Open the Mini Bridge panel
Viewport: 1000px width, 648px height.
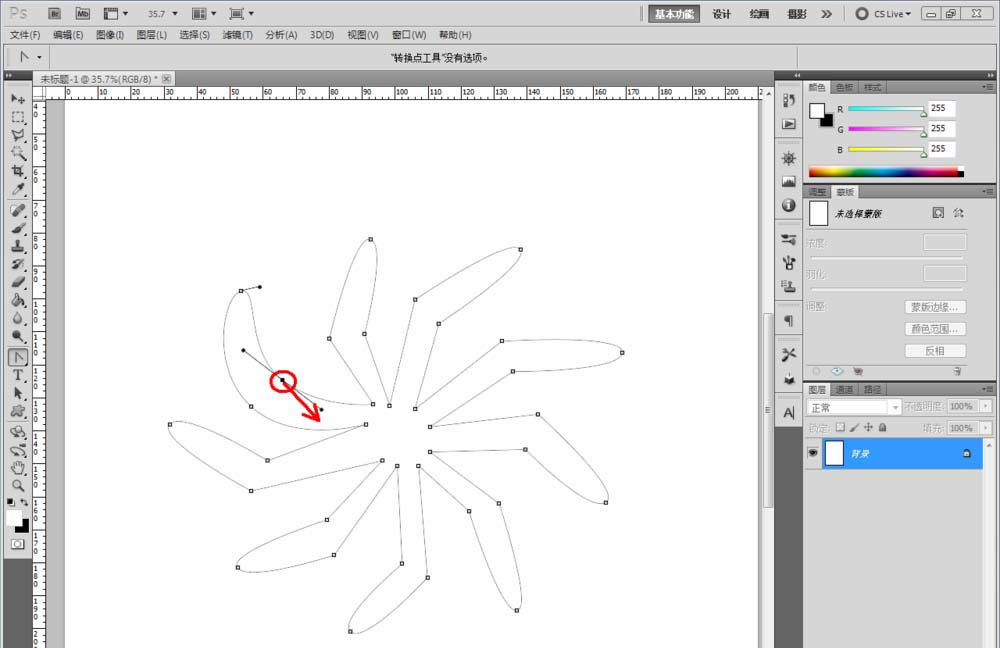coord(82,13)
